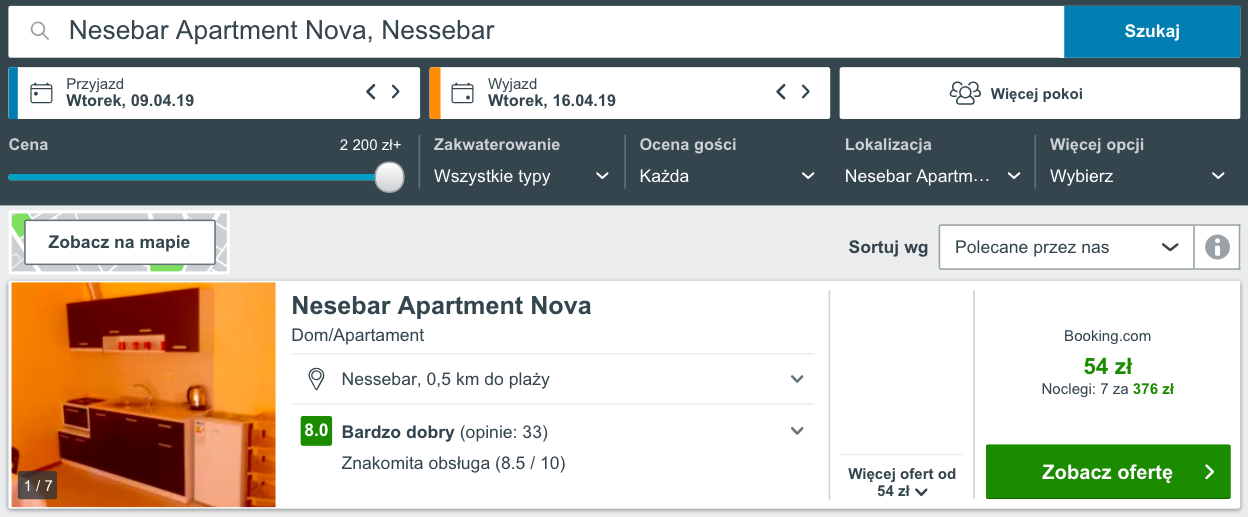Open the apartment kitchen photo thumbnail
Viewport: 1248px width, 517px height.
[143, 395]
